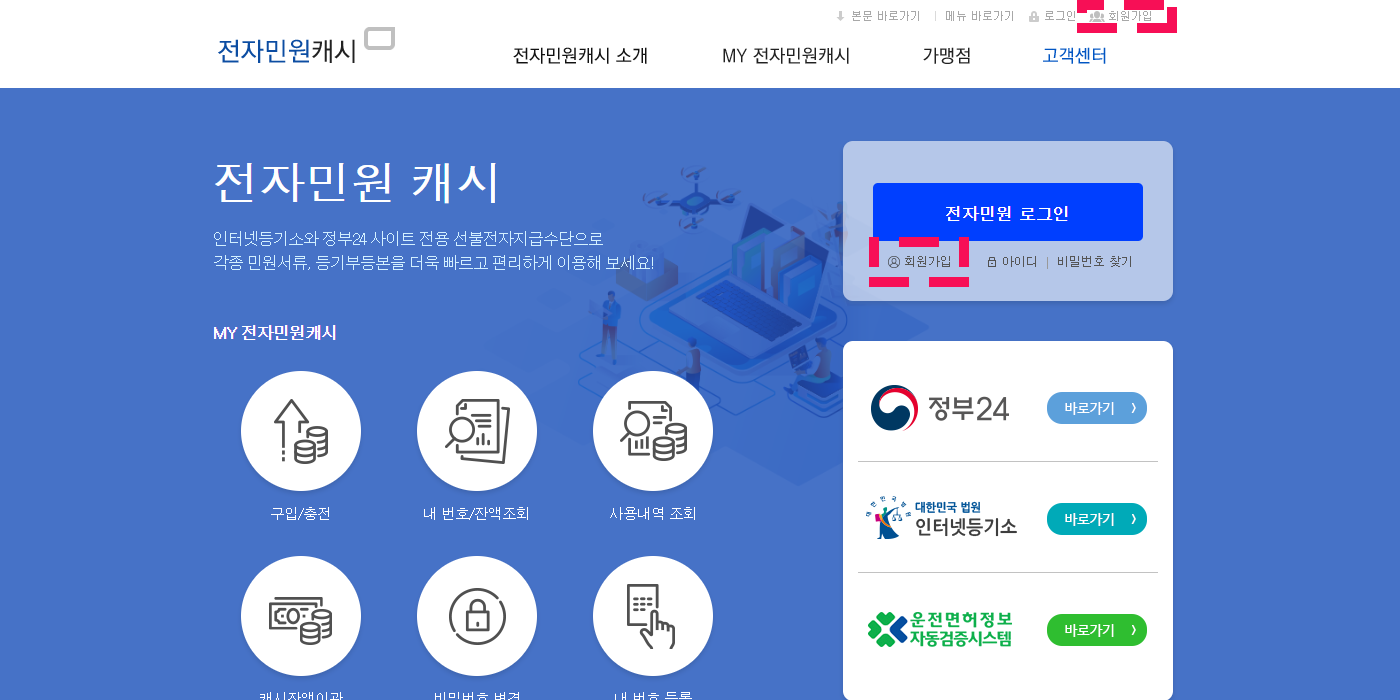Image resolution: width=1400 pixels, height=700 pixels.
Task: Click the 캐시잔액이관 money transfer icon
Action: (x=301, y=616)
